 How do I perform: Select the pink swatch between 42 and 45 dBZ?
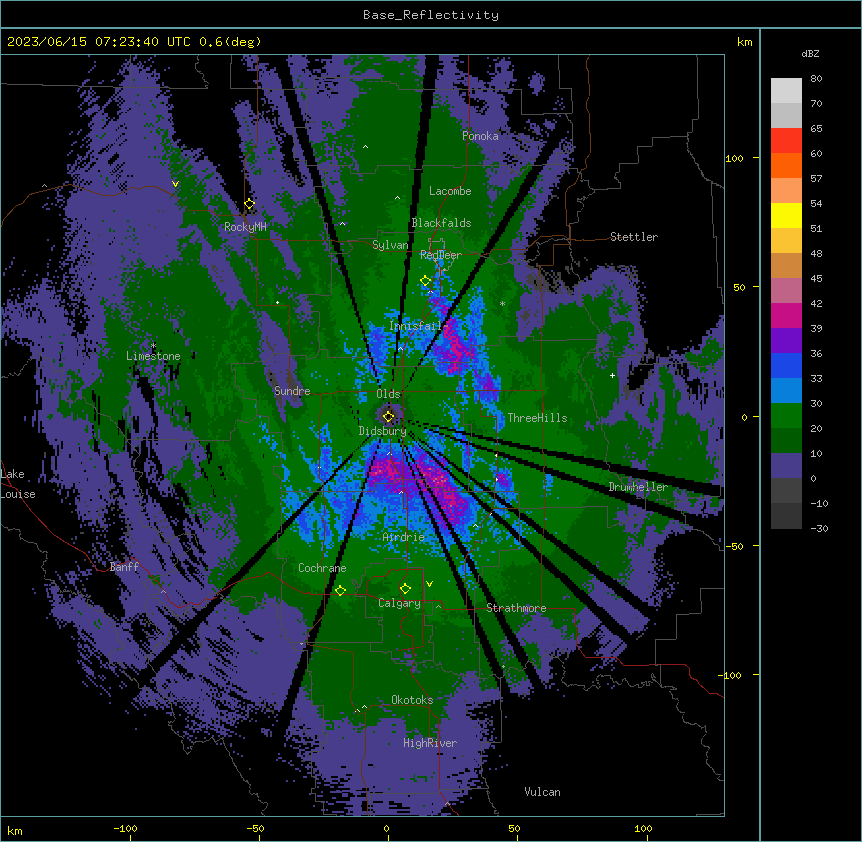pos(786,291)
